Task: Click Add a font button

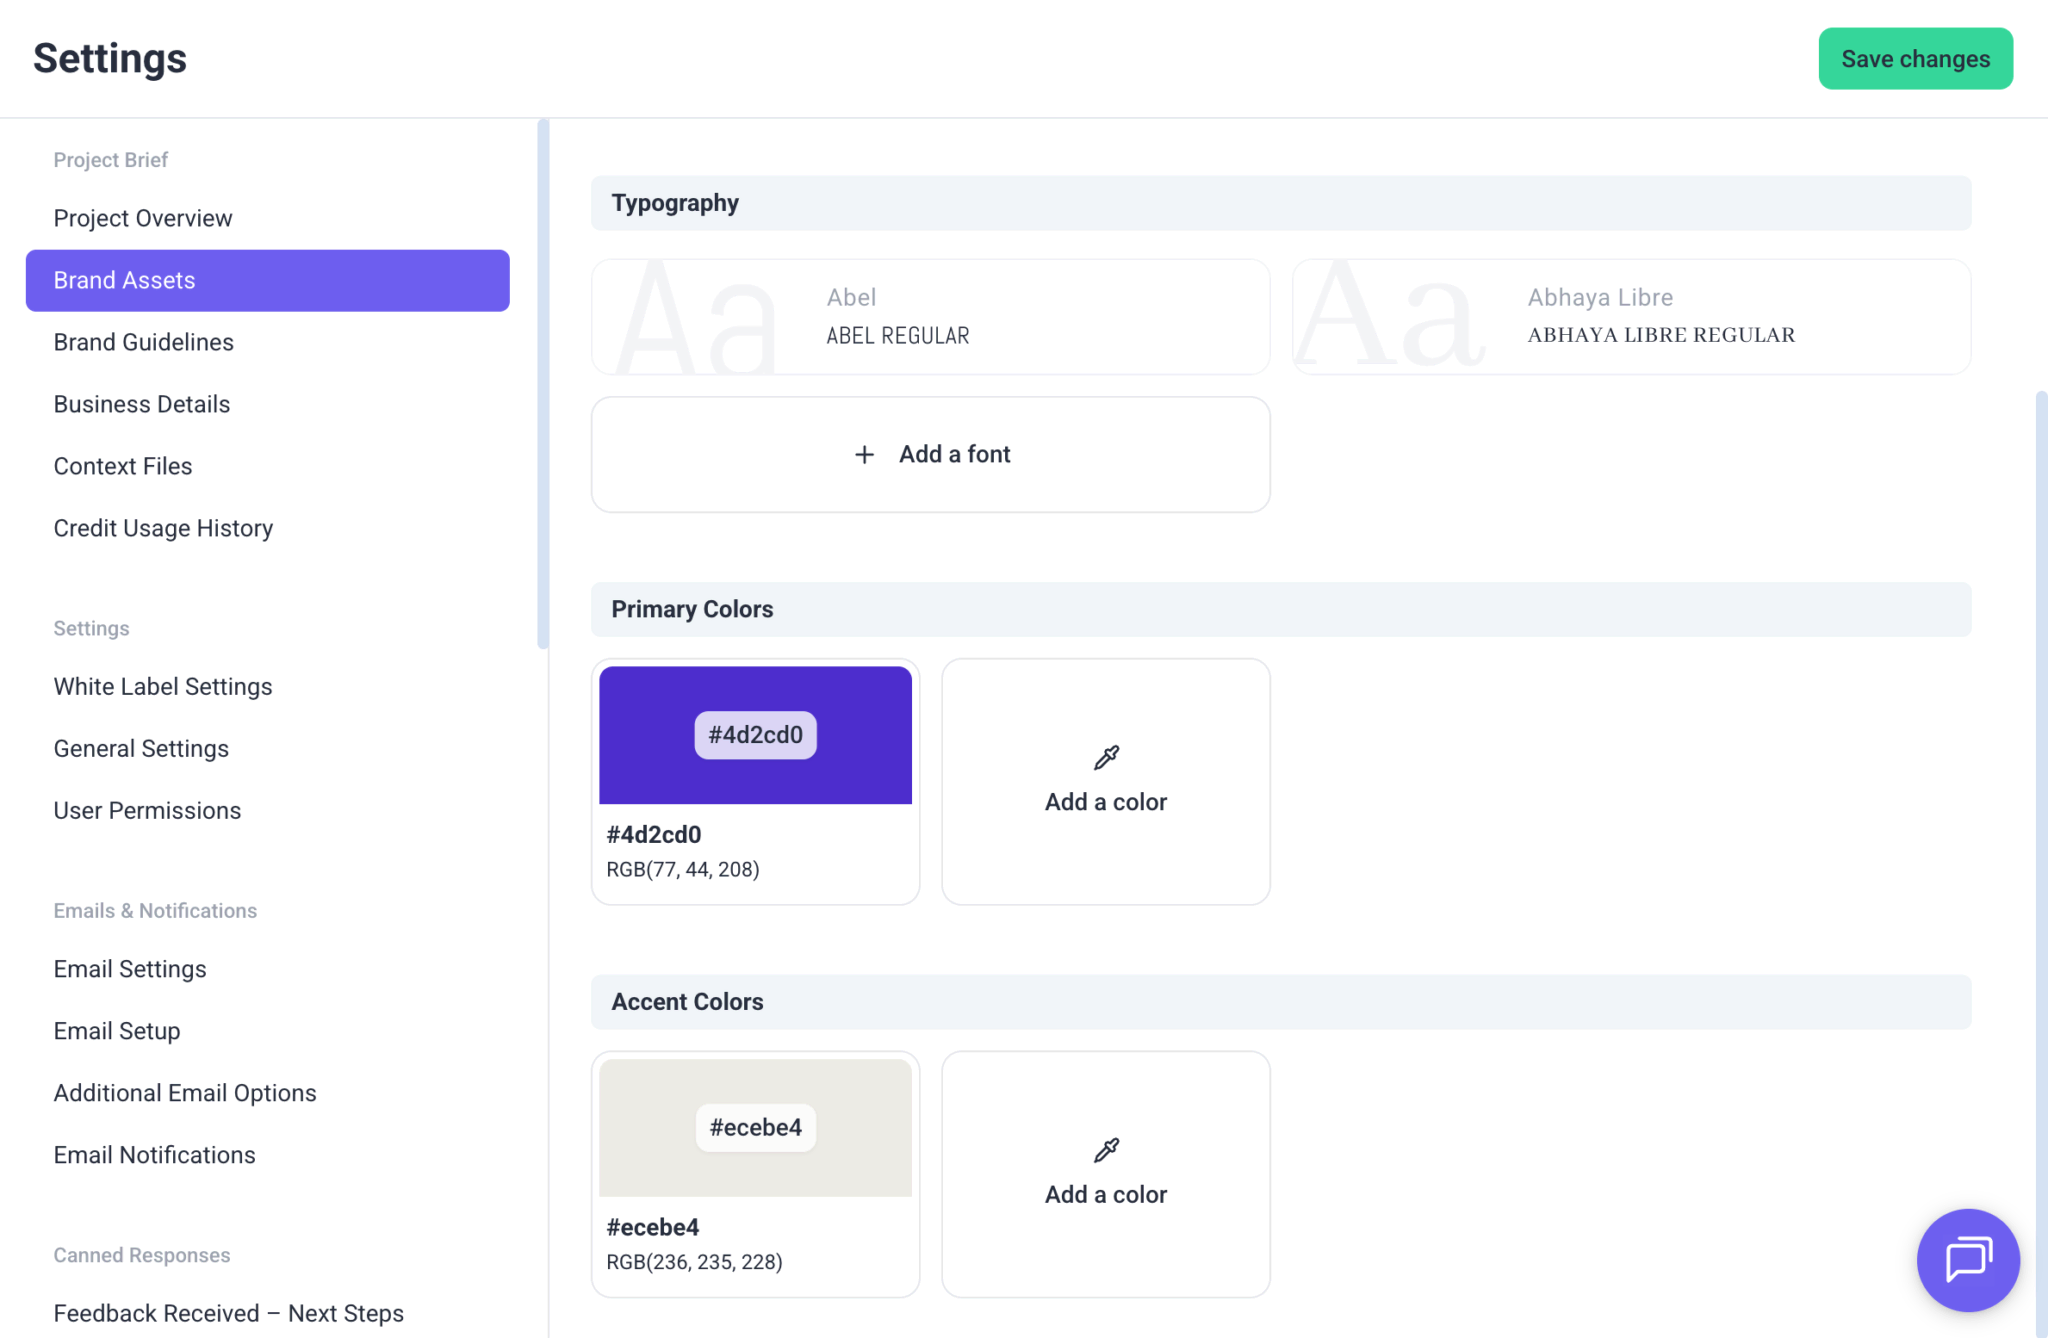Action: point(930,455)
